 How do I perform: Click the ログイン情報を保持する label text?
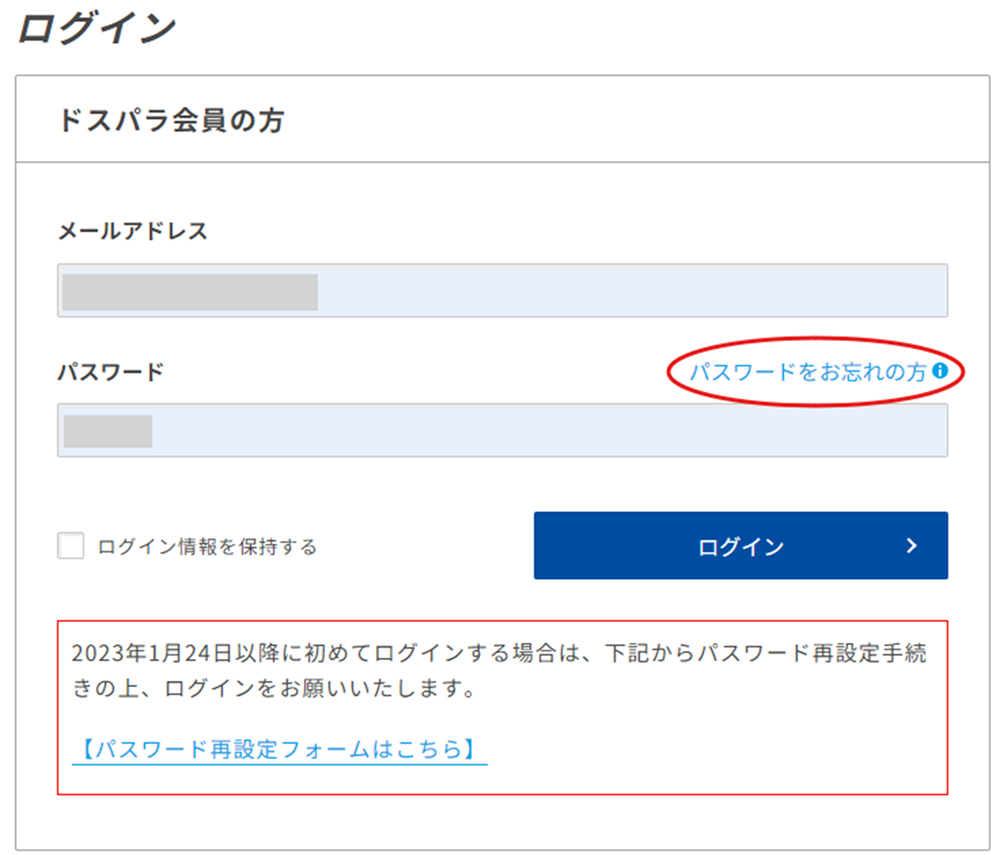click(207, 546)
